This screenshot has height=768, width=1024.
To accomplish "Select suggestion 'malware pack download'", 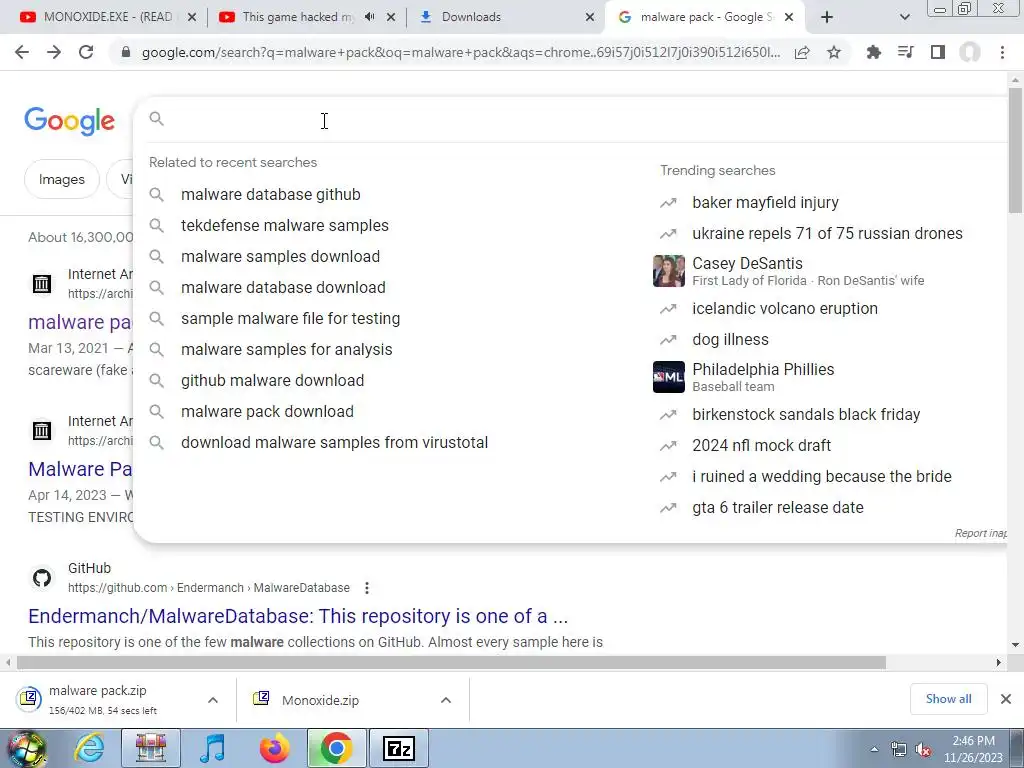I will point(267,411).
